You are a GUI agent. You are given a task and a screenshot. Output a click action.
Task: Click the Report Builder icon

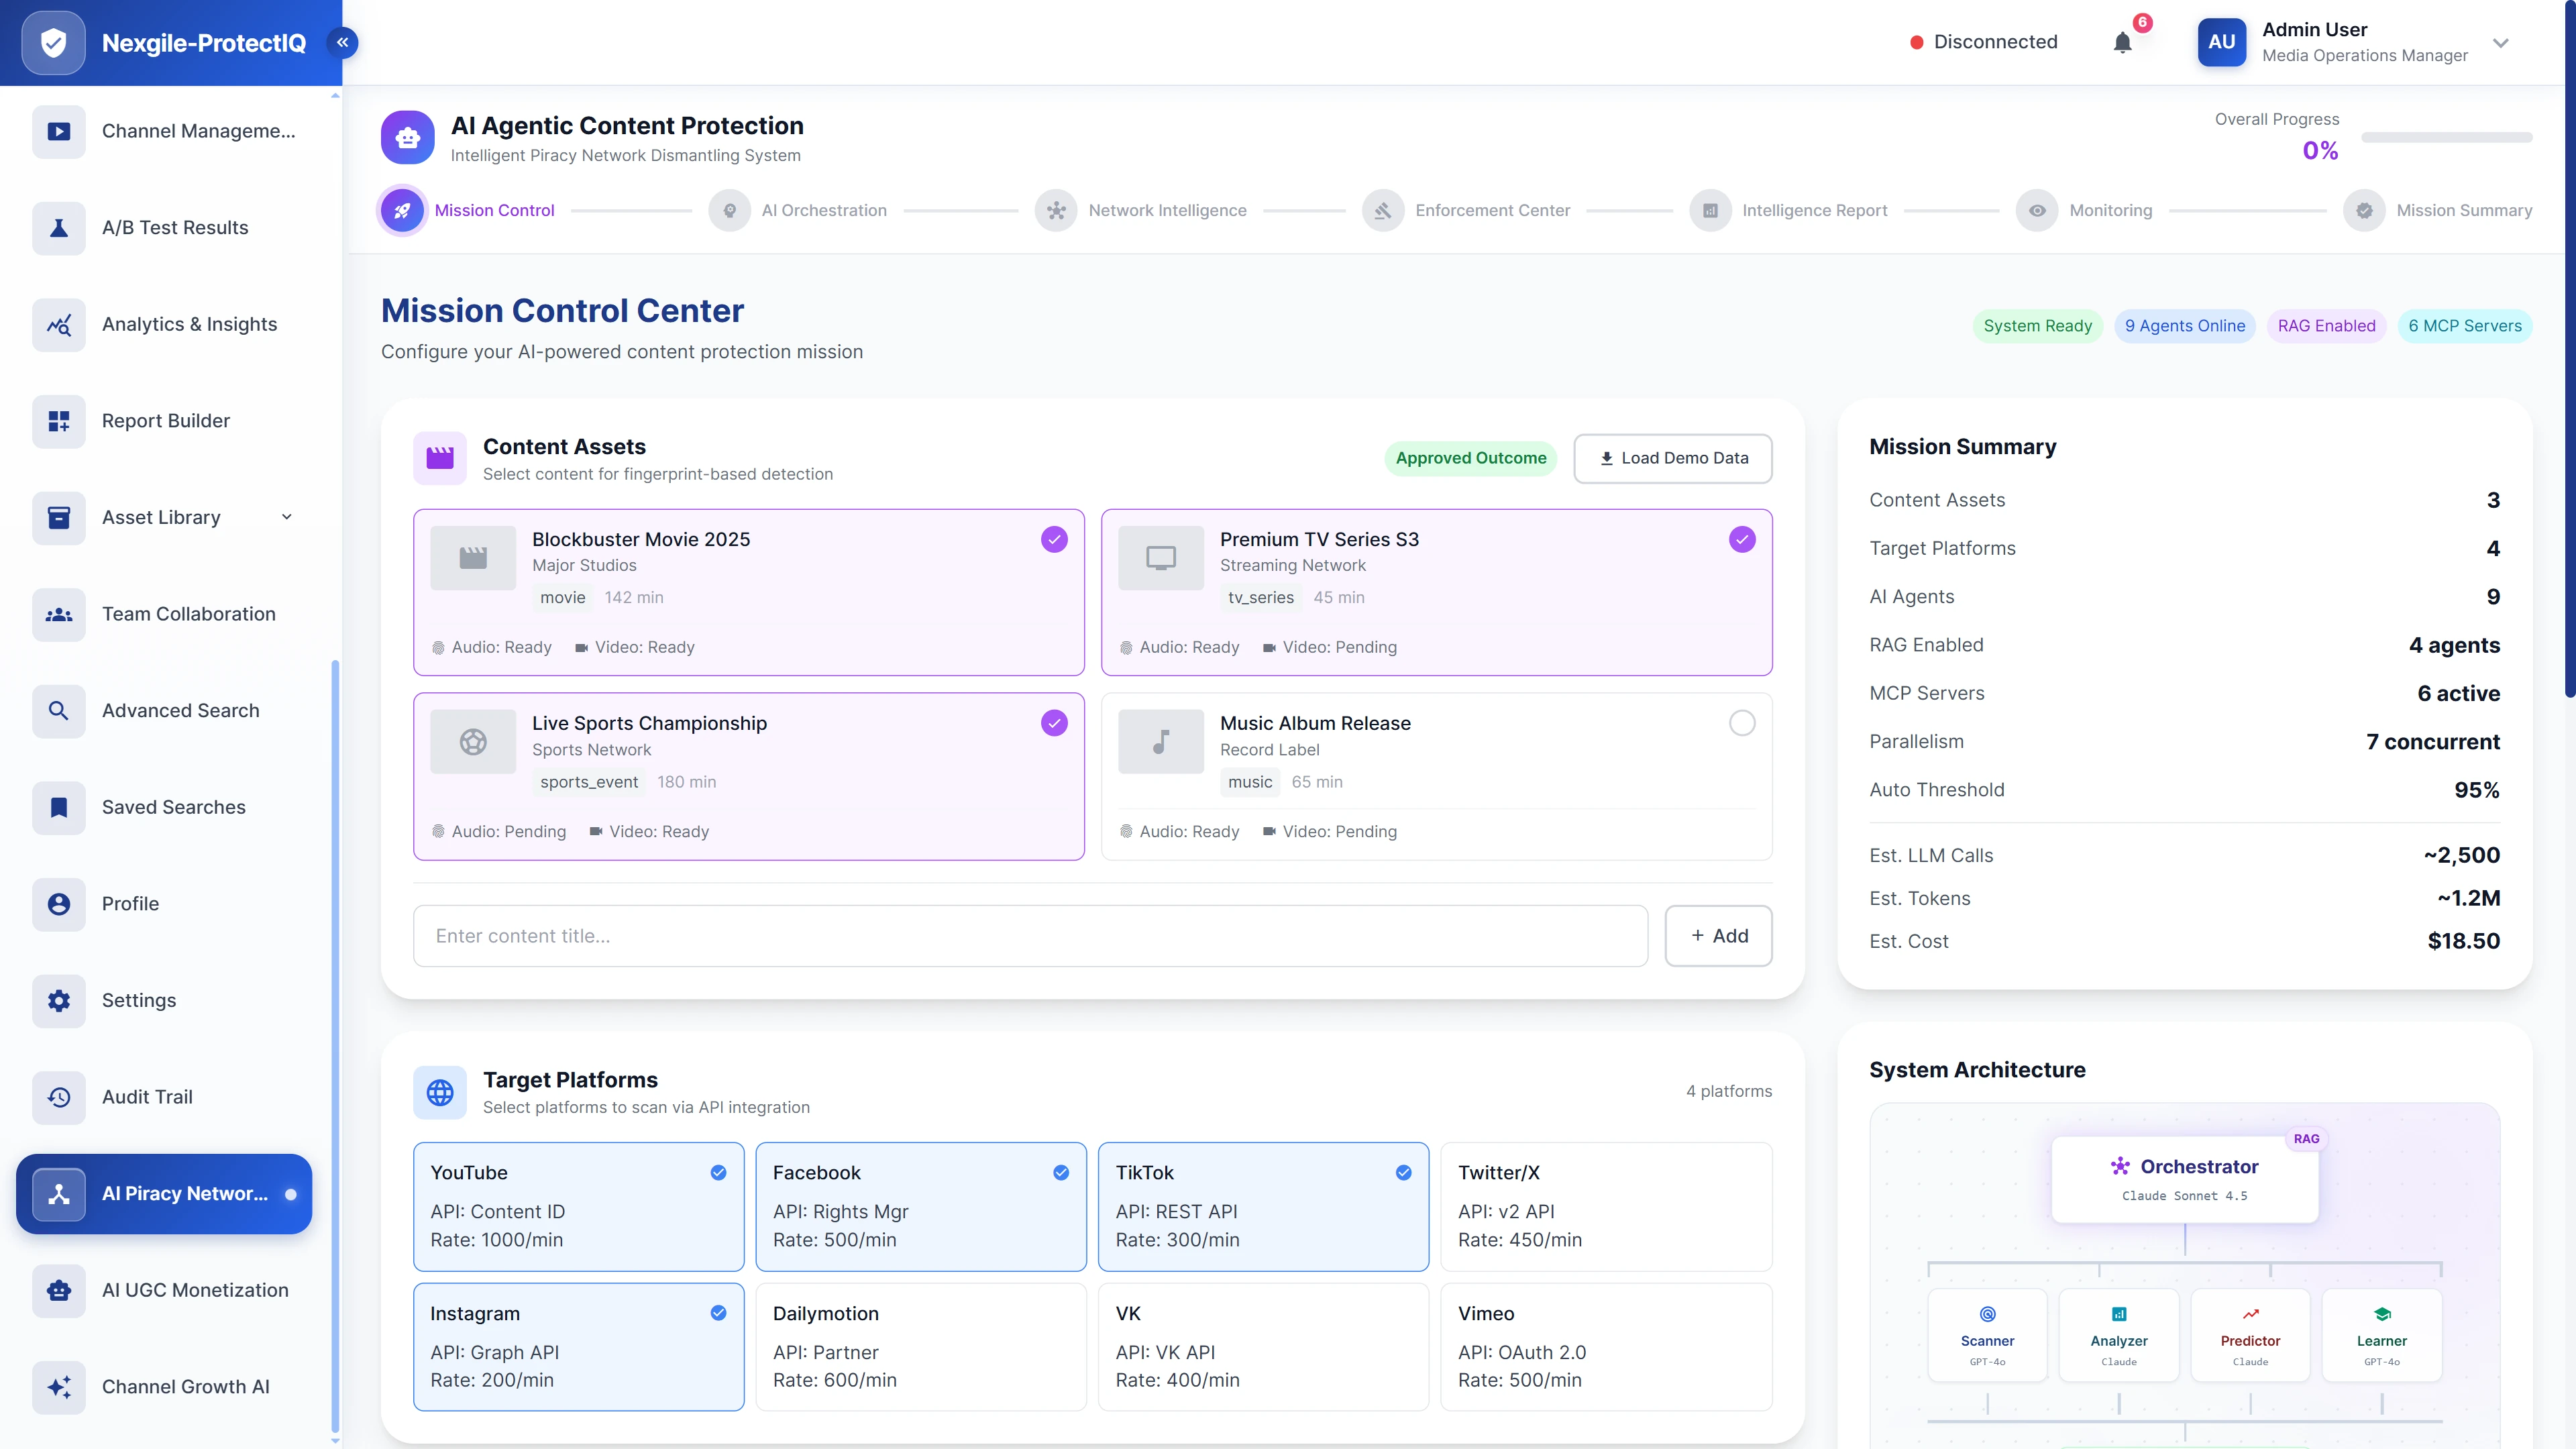click(58, 421)
